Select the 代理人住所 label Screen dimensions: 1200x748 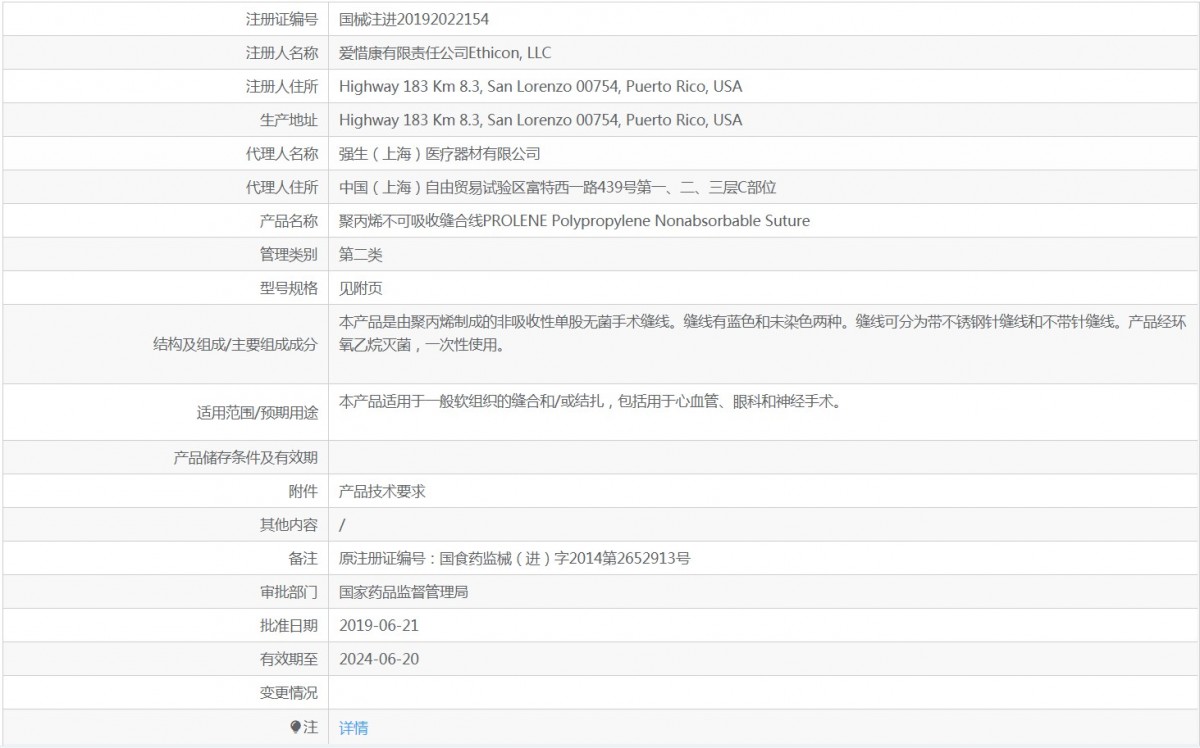pyautogui.click(x=282, y=187)
